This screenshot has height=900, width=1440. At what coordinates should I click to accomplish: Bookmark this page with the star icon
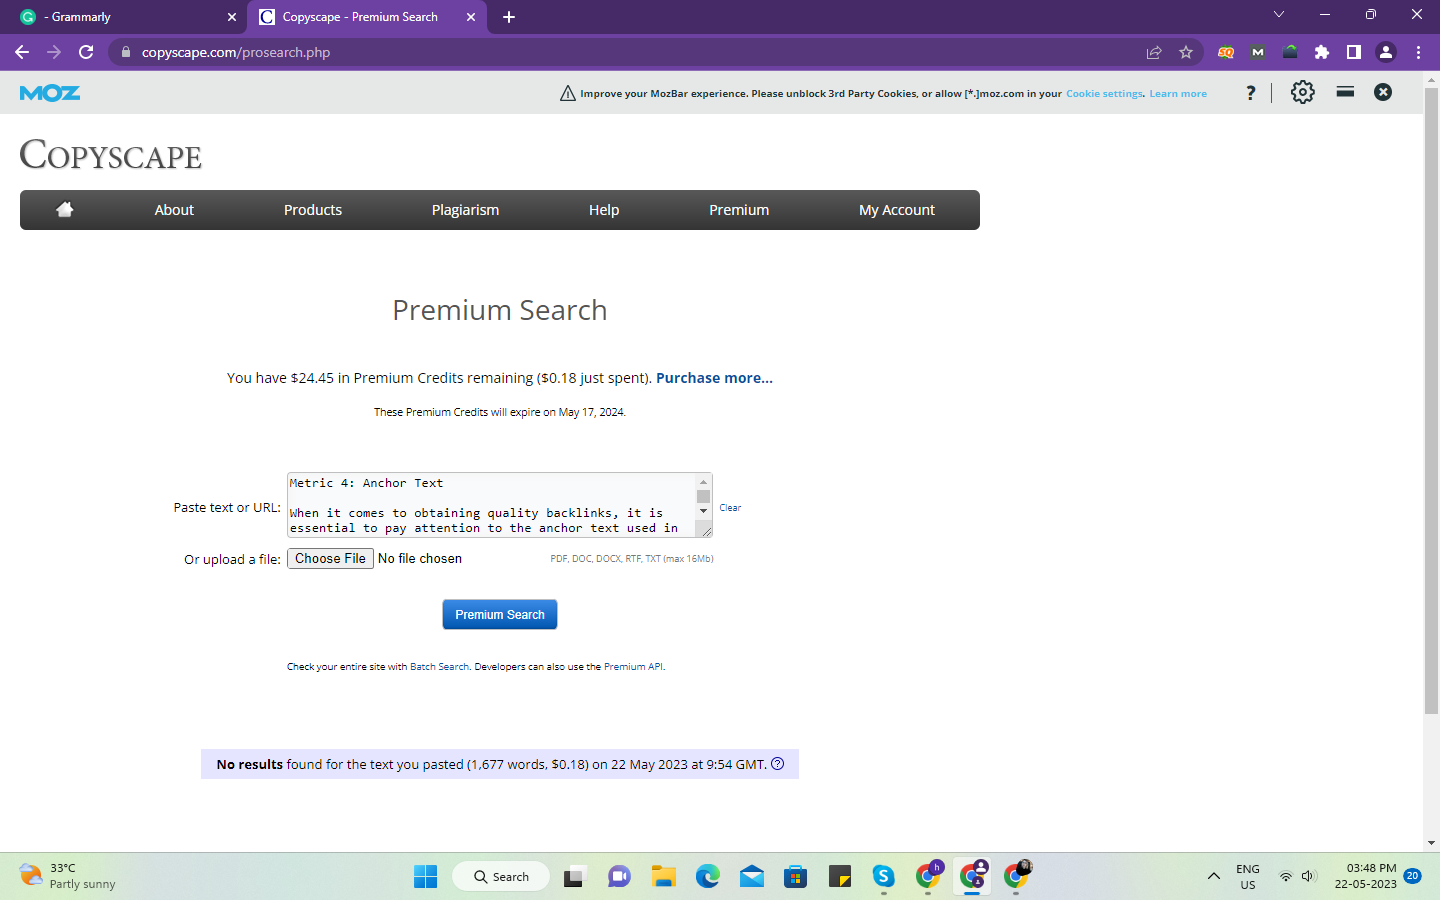click(1186, 52)
